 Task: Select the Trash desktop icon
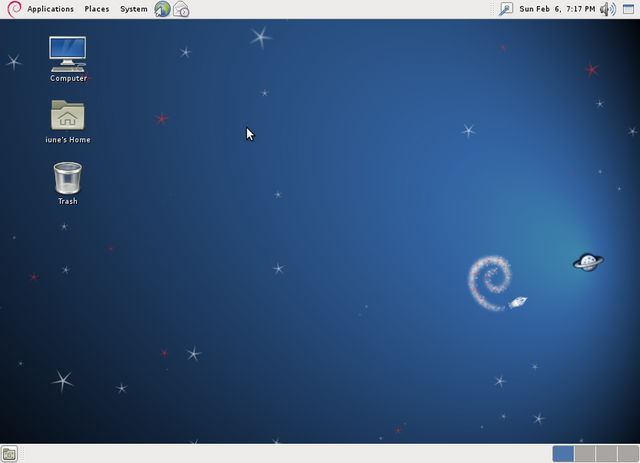[x=68, y=183]
